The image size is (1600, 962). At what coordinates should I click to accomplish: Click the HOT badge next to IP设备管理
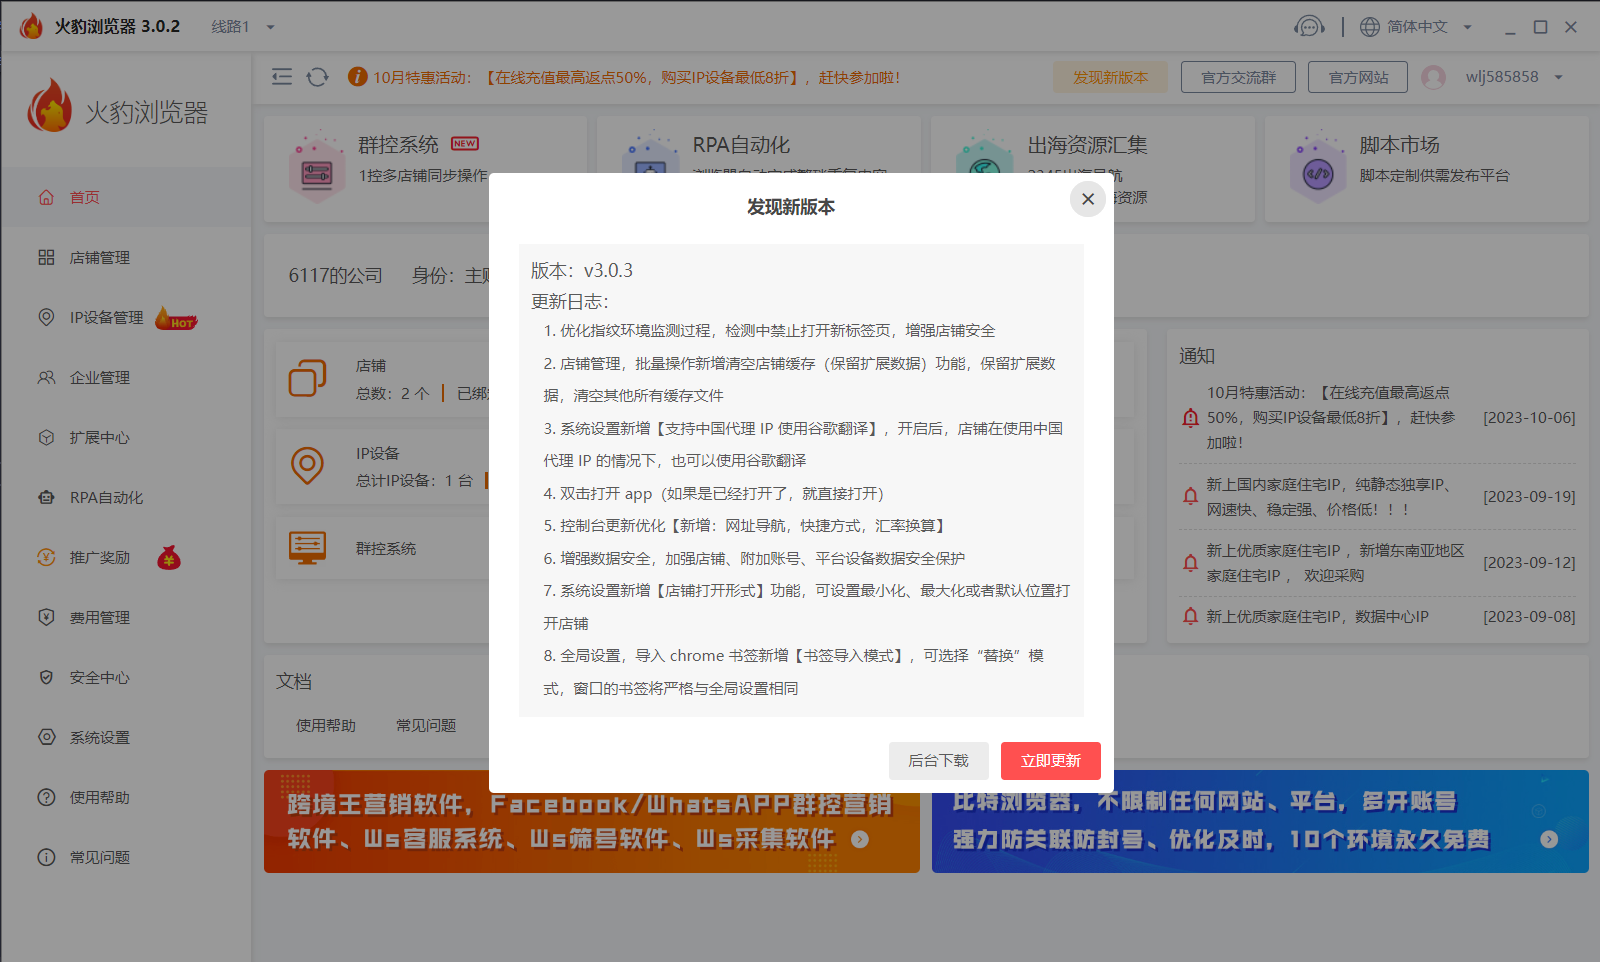click(177, 319)
